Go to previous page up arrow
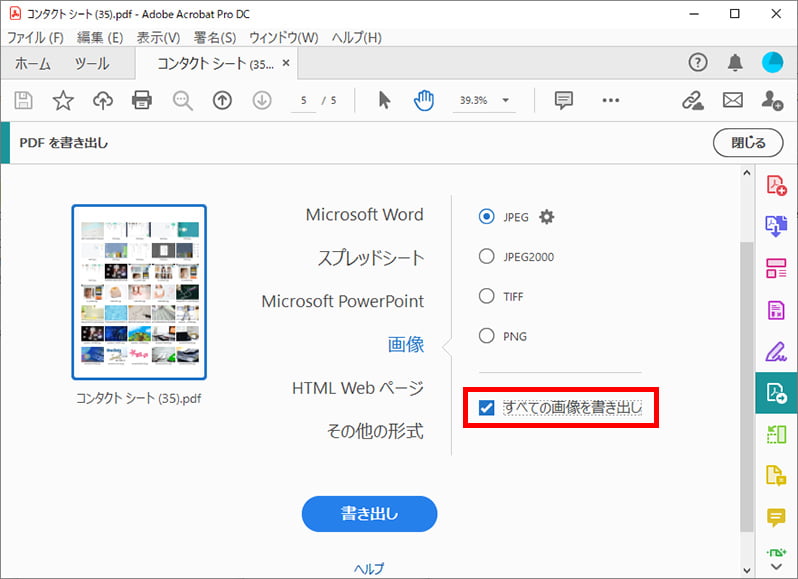 pyautogui.click(x=222, y=100)
